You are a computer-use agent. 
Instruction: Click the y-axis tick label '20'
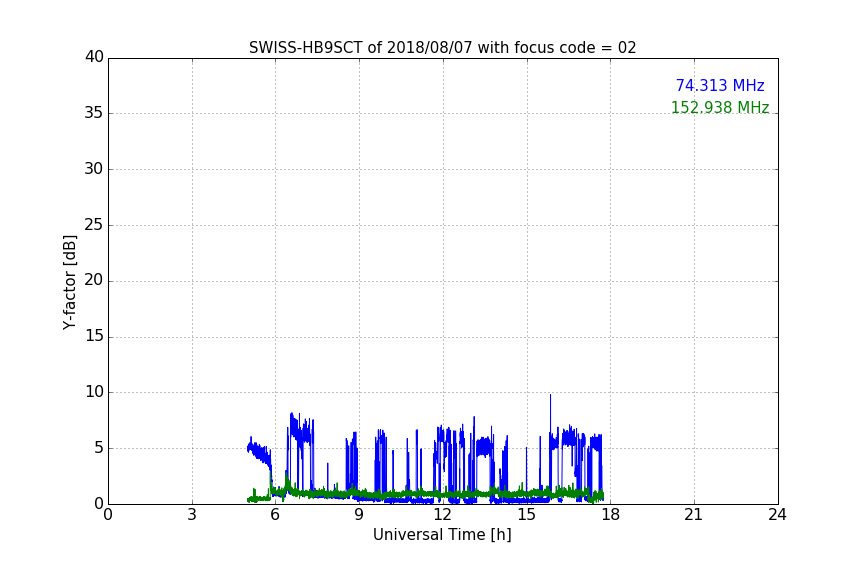pyautogui.click(x=94, y=280)
